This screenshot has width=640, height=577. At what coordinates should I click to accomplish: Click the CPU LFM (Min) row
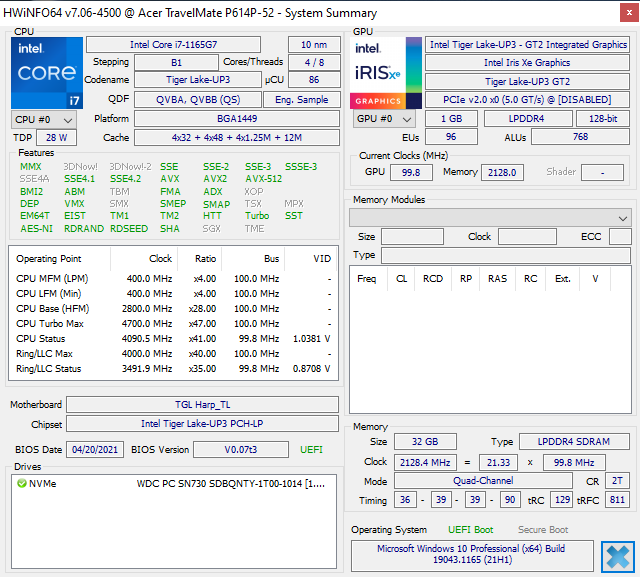173,294
